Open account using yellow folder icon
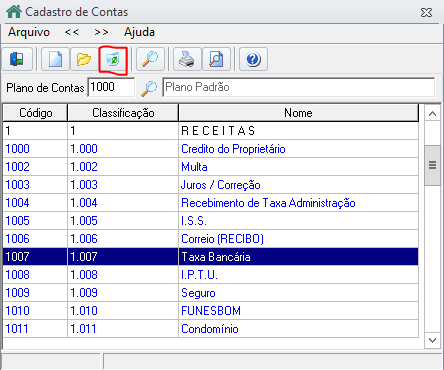 [x=84, y=59]
